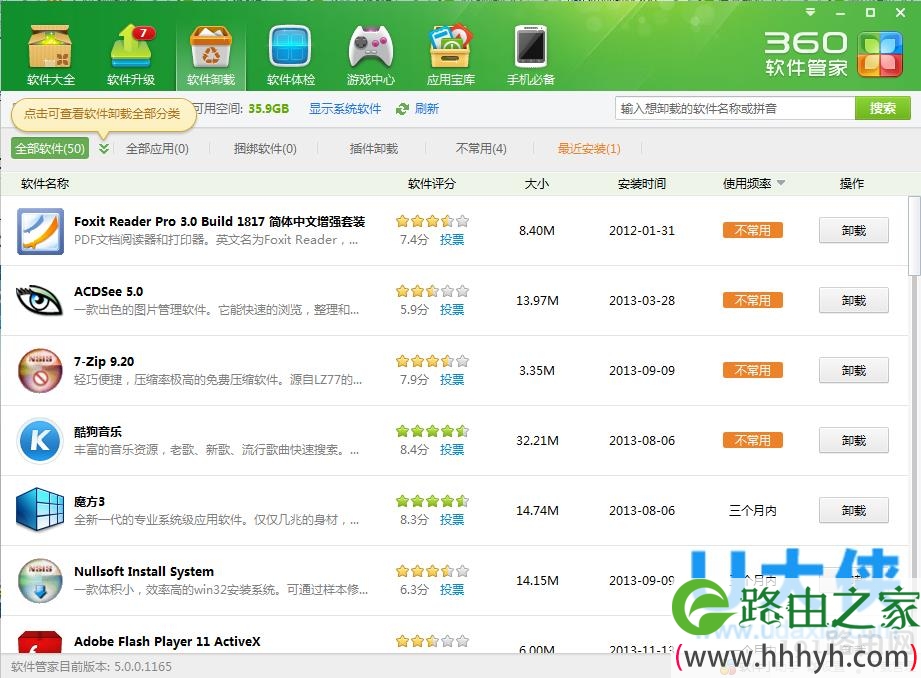Viewport: 921px width, 678px height.
Task: Click the ACDSee eye icon
Action: (39, 301)
